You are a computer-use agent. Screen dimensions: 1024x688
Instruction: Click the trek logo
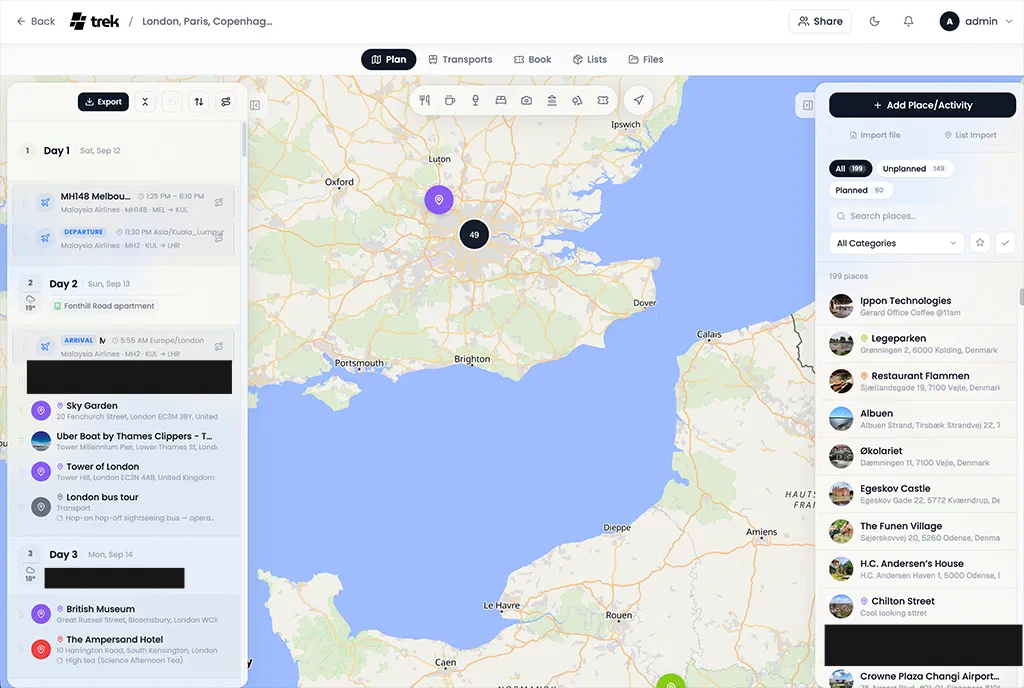[95, 22]
